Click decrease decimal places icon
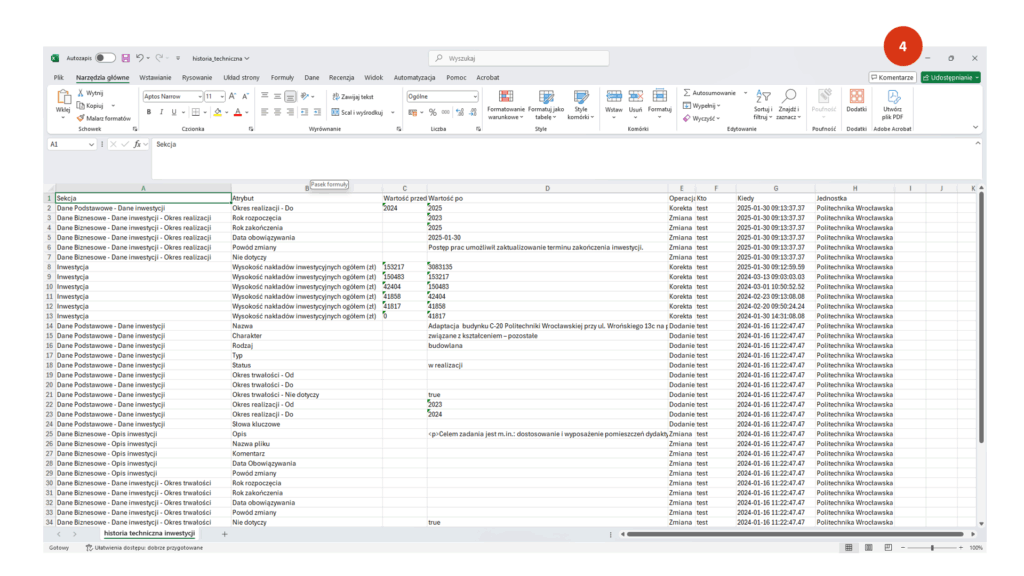Image resolution: width=1024 pixels, height=576 pixels. pos(473,112)
